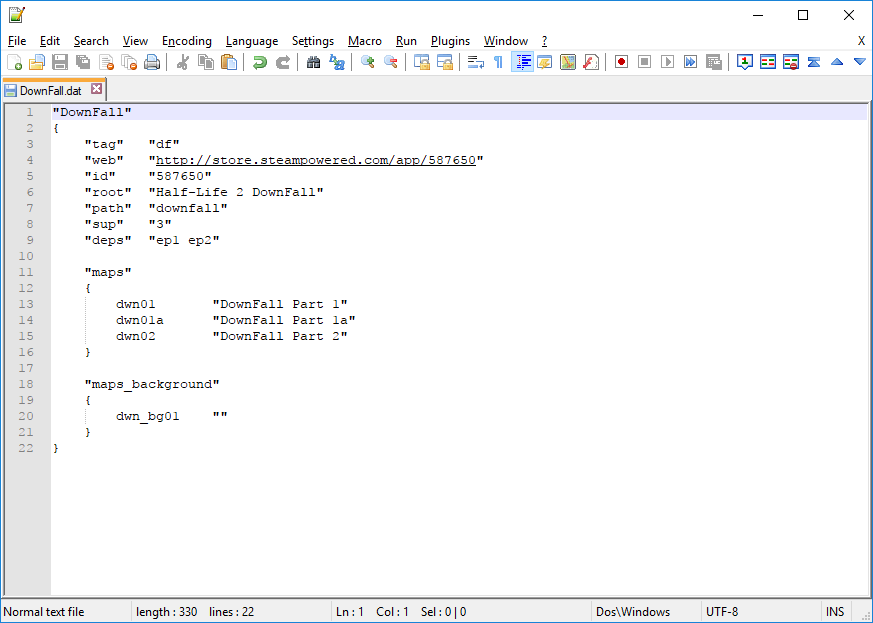Toggle the Document Map panel icon
The width and height of the screenshot is (873, 623).
[568, 62]
